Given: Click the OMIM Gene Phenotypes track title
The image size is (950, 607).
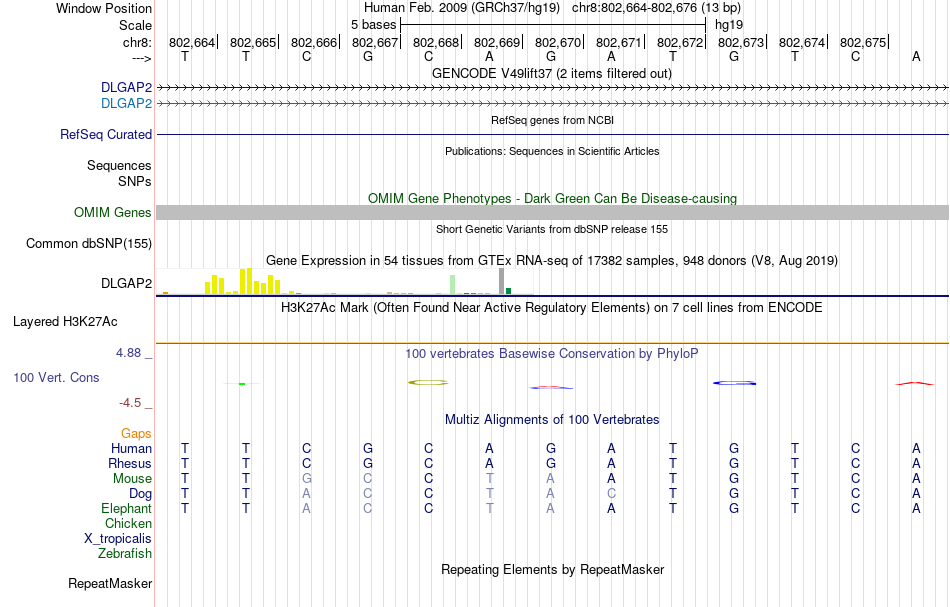Looking at the screenshot, I should (552, 199).
